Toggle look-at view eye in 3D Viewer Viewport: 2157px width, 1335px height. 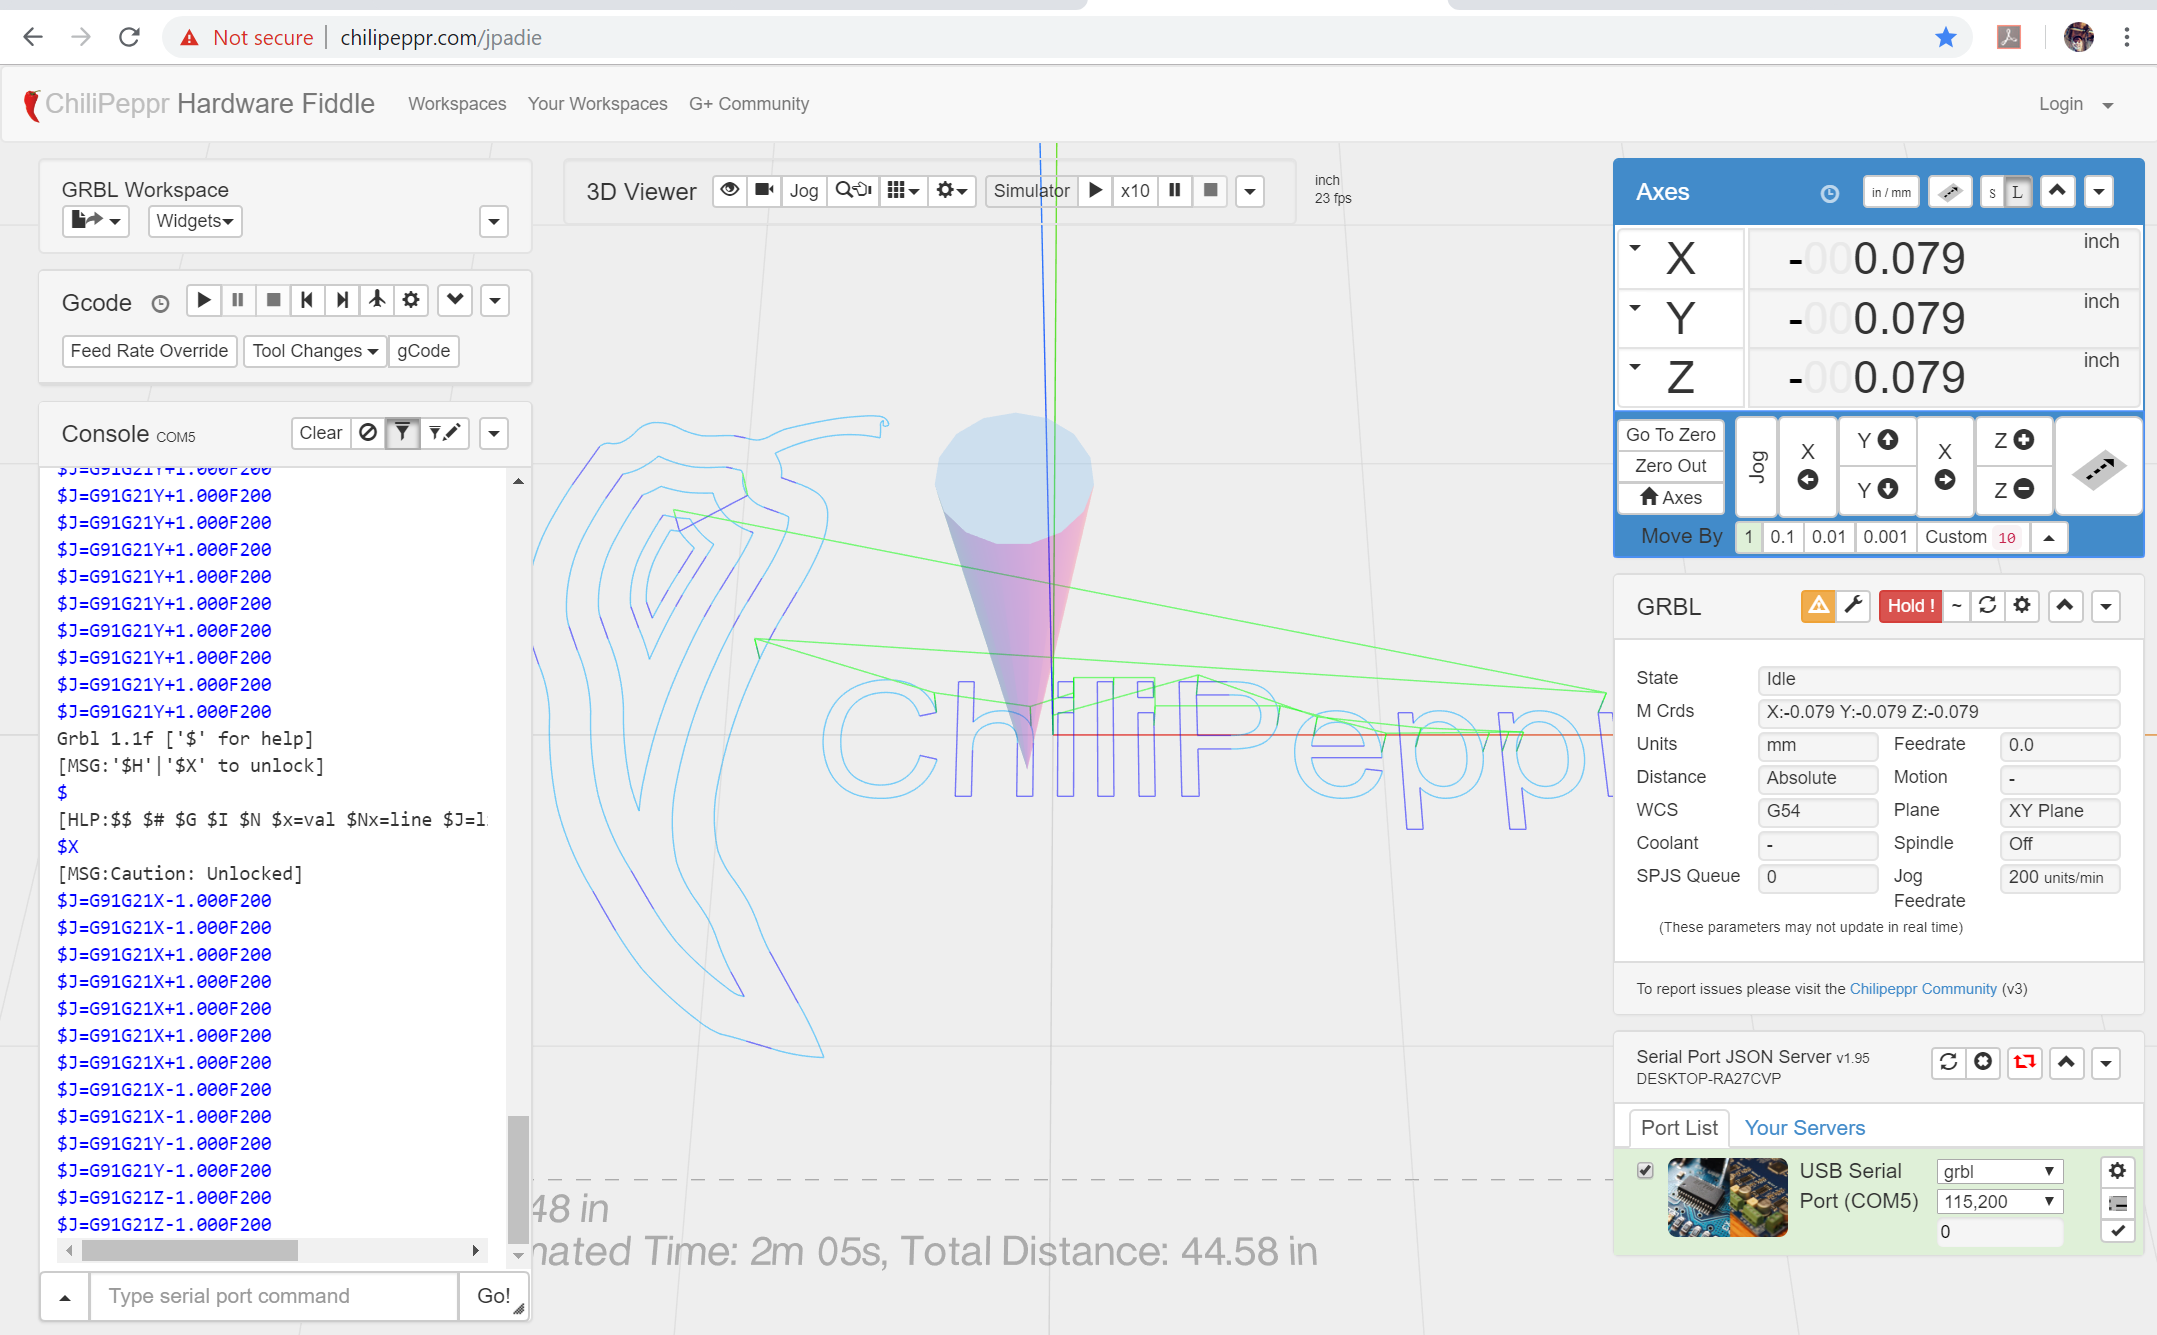coord(730,190)
